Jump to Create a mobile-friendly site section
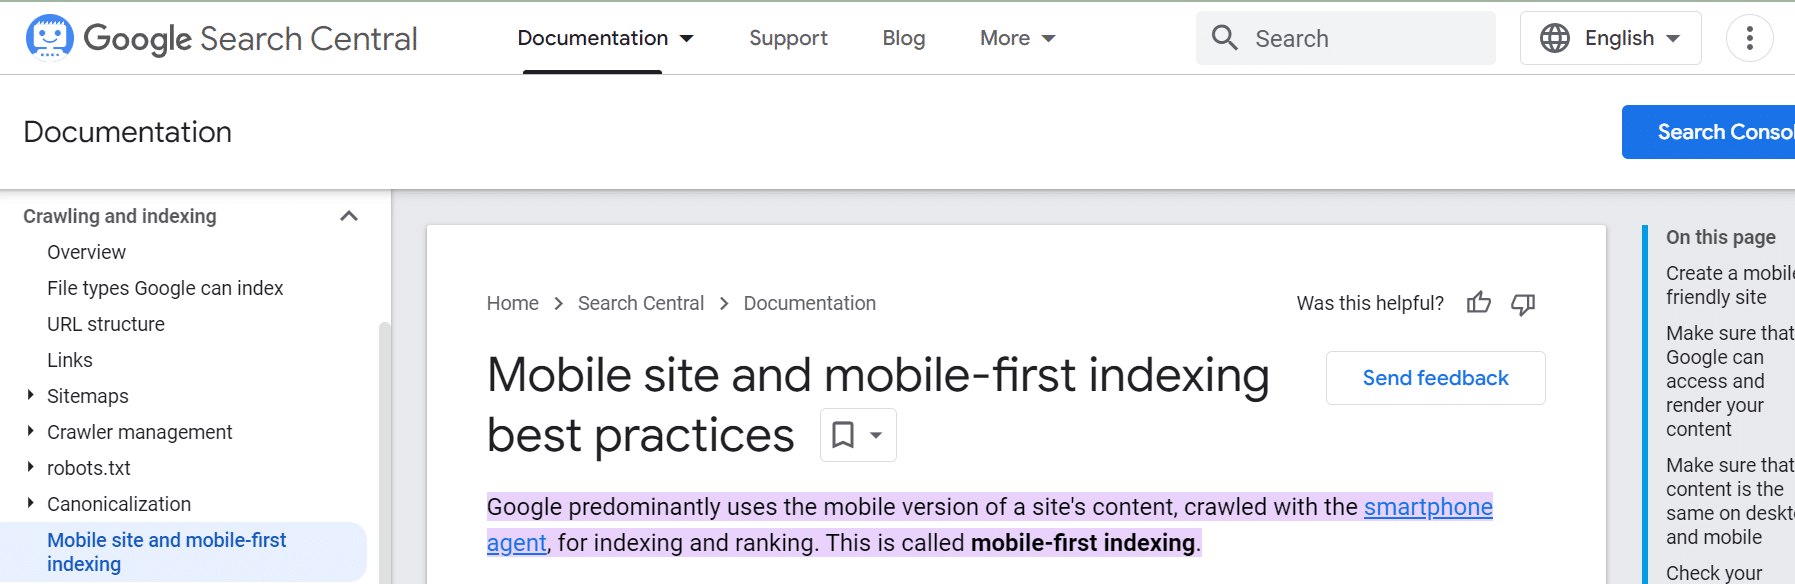 coord(1730,285)
